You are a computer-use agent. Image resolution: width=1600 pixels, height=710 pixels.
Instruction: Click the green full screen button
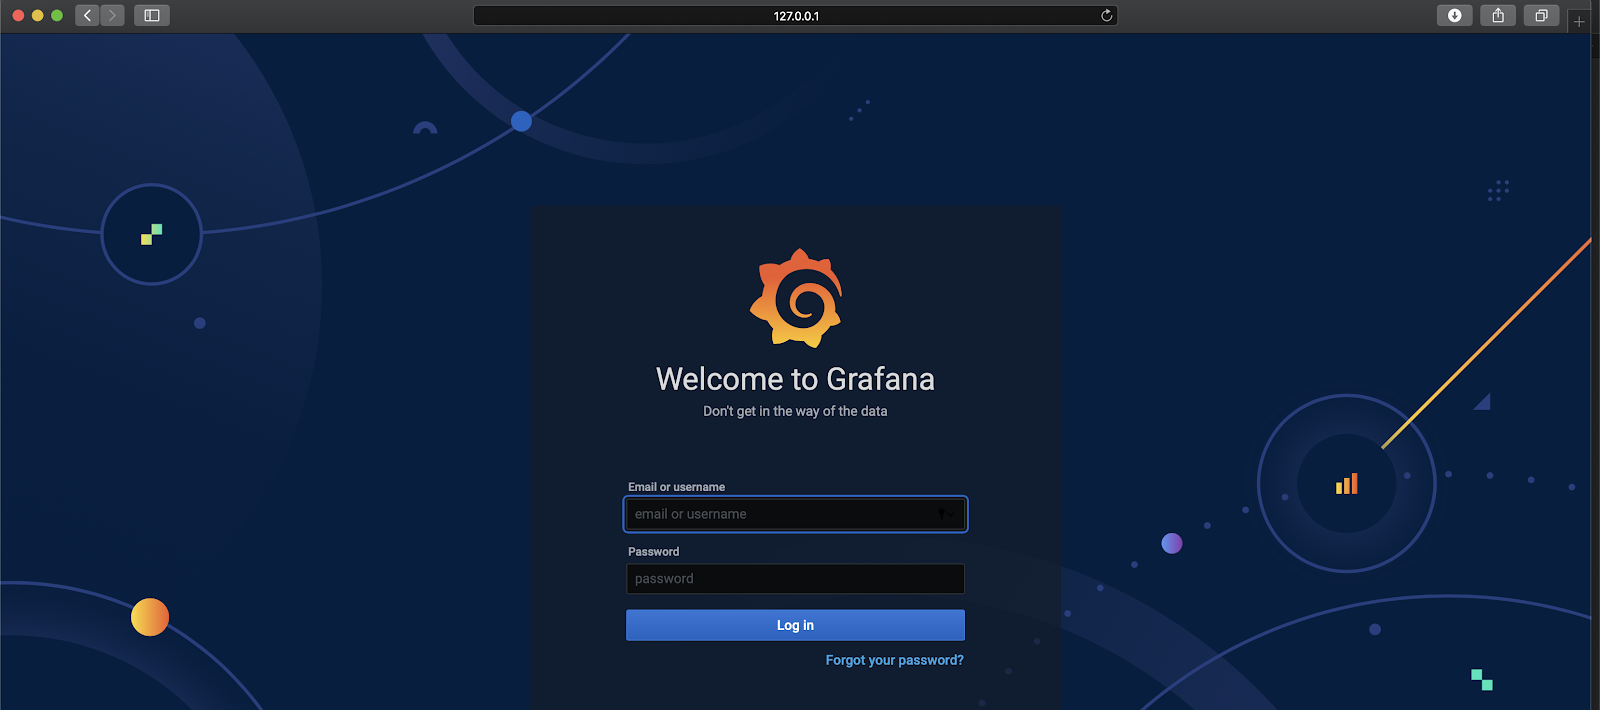pyautogui.click(x=57, y=15)
